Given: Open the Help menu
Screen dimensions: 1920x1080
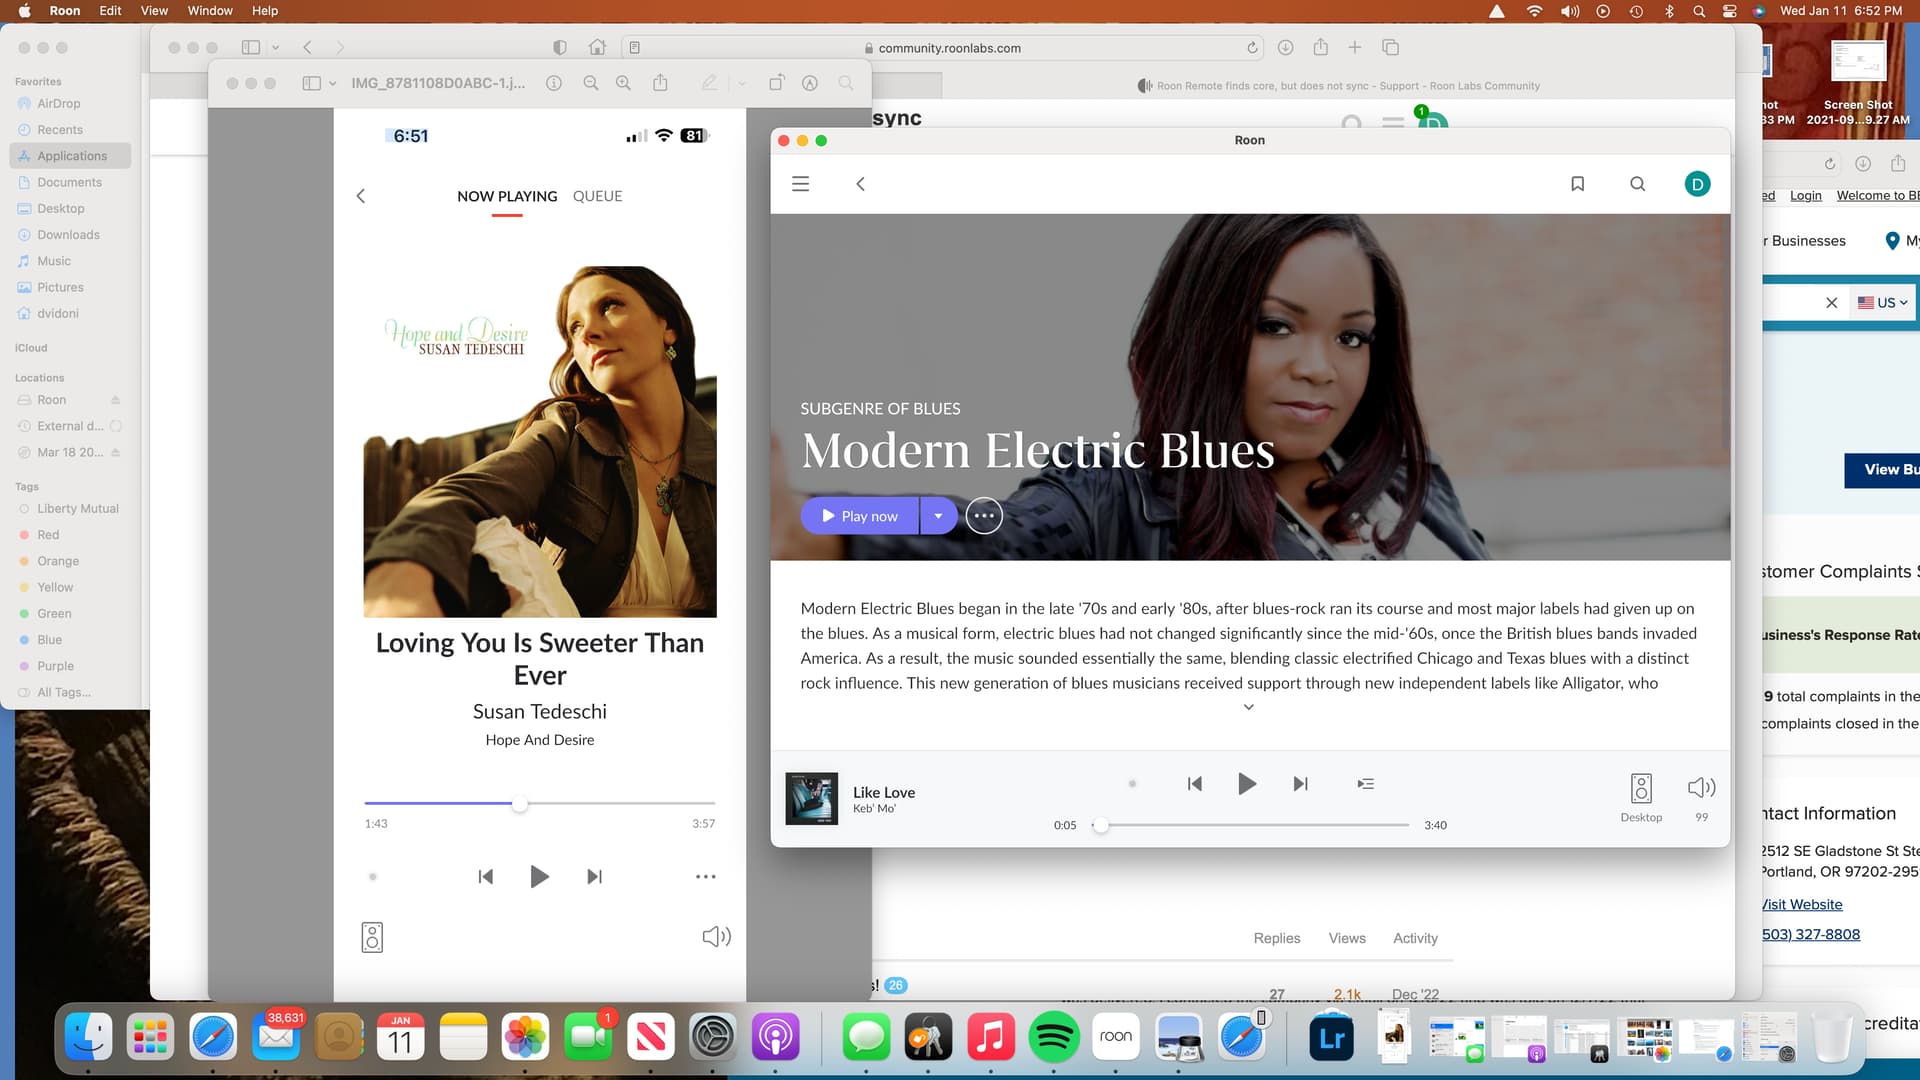Looking at the screenshot, I should pyautogui.click(x=265, y=11).
